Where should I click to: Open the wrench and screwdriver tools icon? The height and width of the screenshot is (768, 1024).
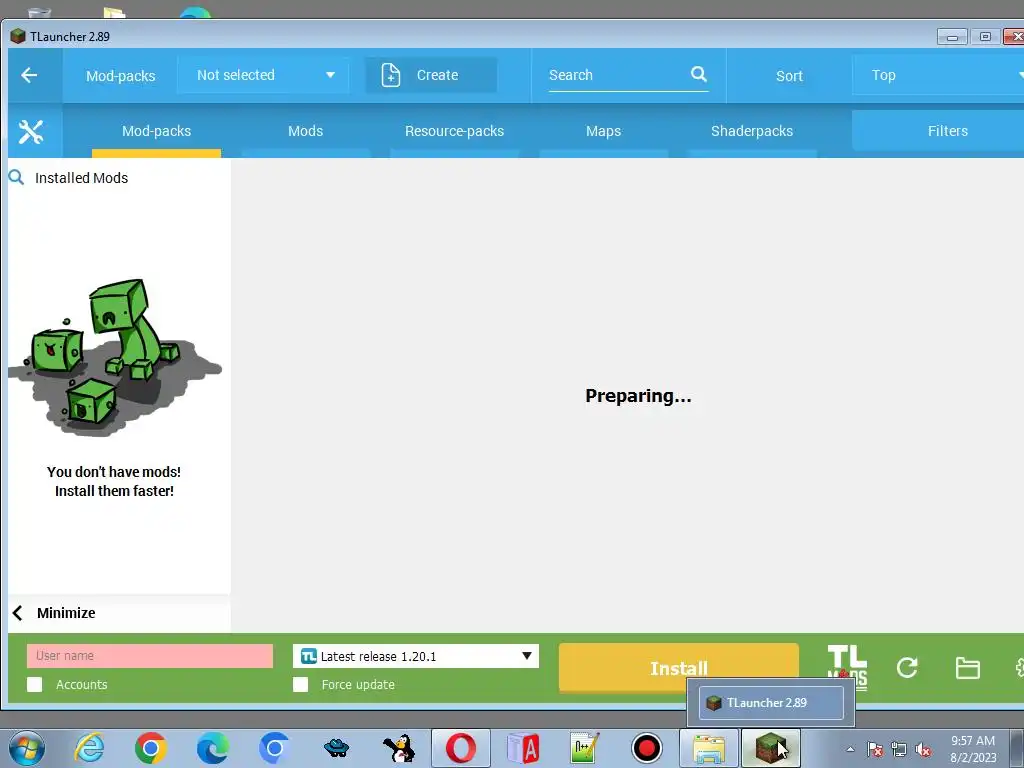(31, 131)
